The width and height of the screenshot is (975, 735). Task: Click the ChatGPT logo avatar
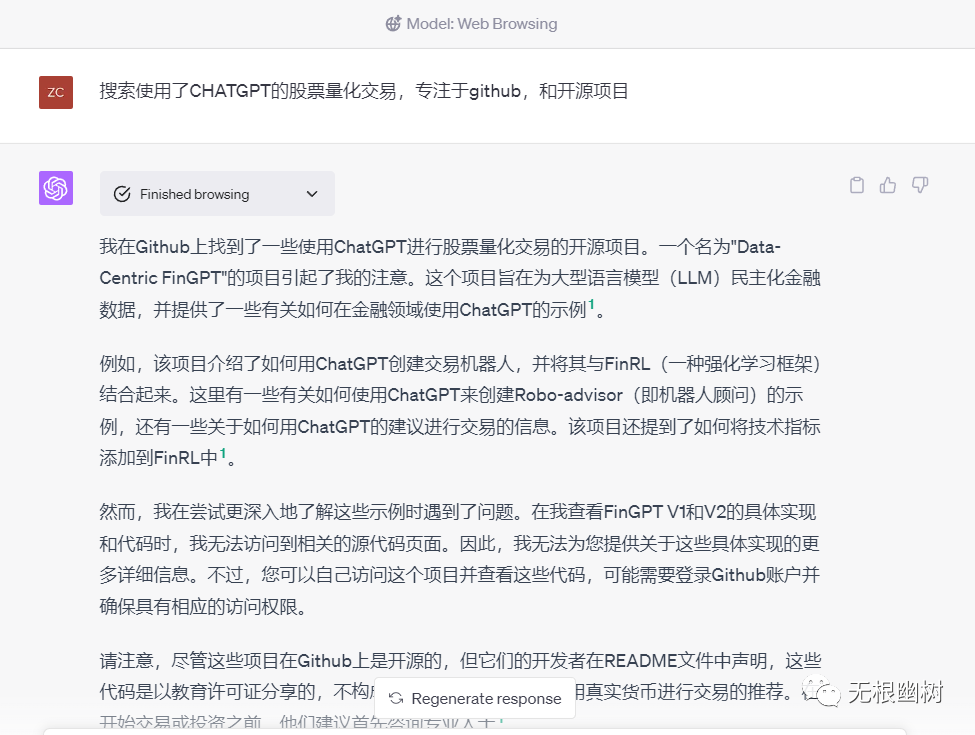[56, 188]
